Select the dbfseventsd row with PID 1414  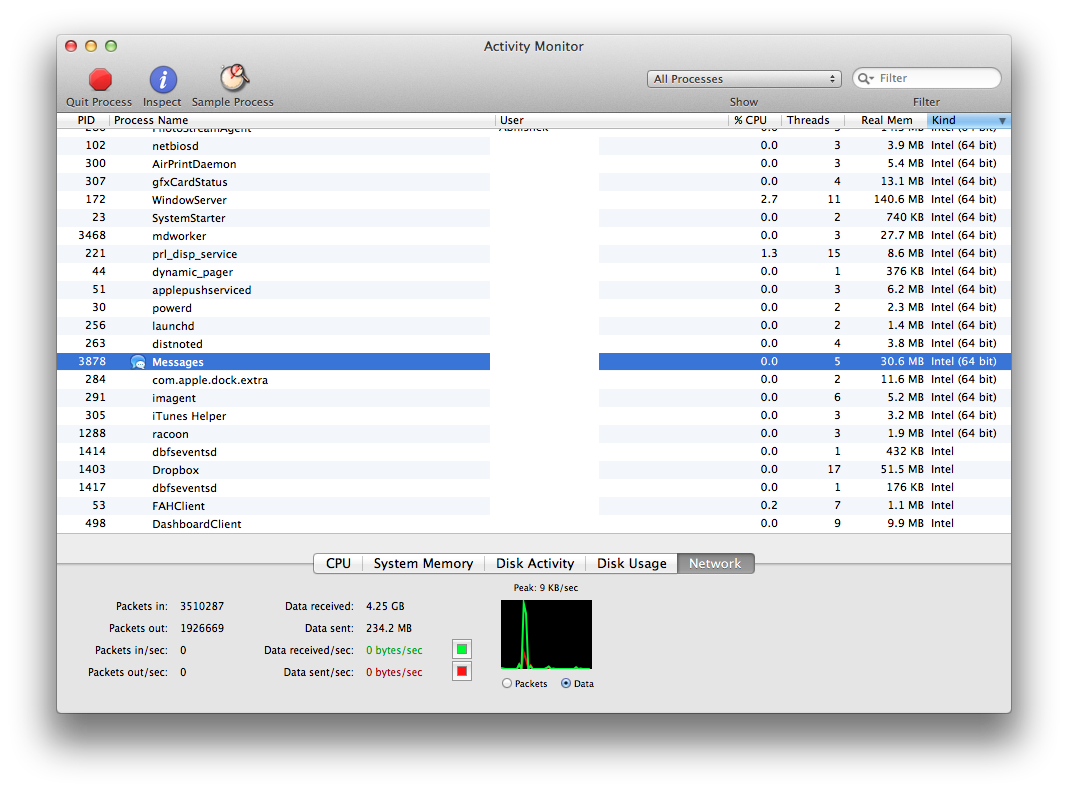[x=533, y=452]
